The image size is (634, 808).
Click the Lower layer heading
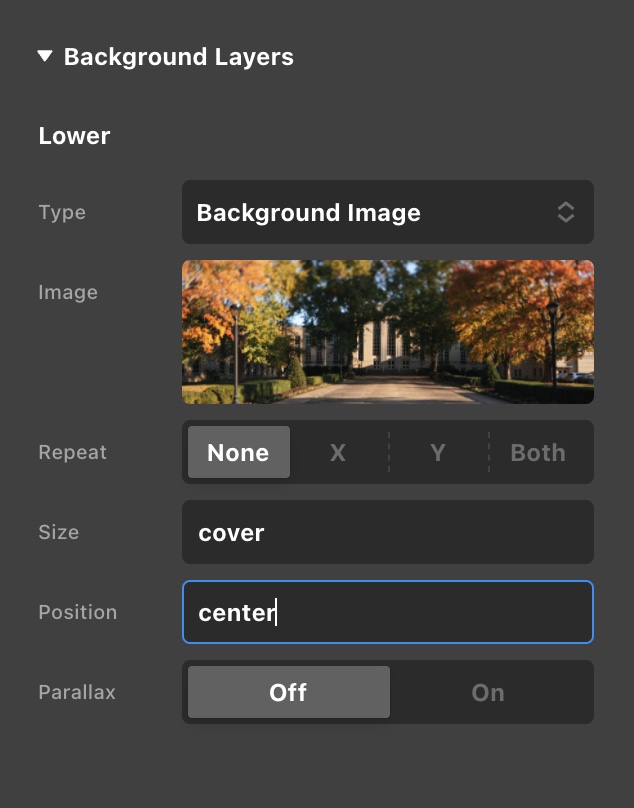pos(74,136)
